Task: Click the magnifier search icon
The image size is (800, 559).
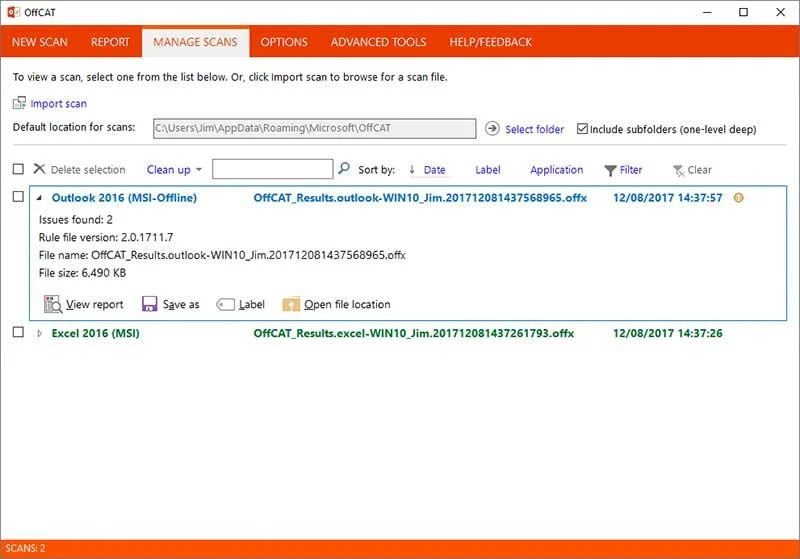Action: (344, 168)
